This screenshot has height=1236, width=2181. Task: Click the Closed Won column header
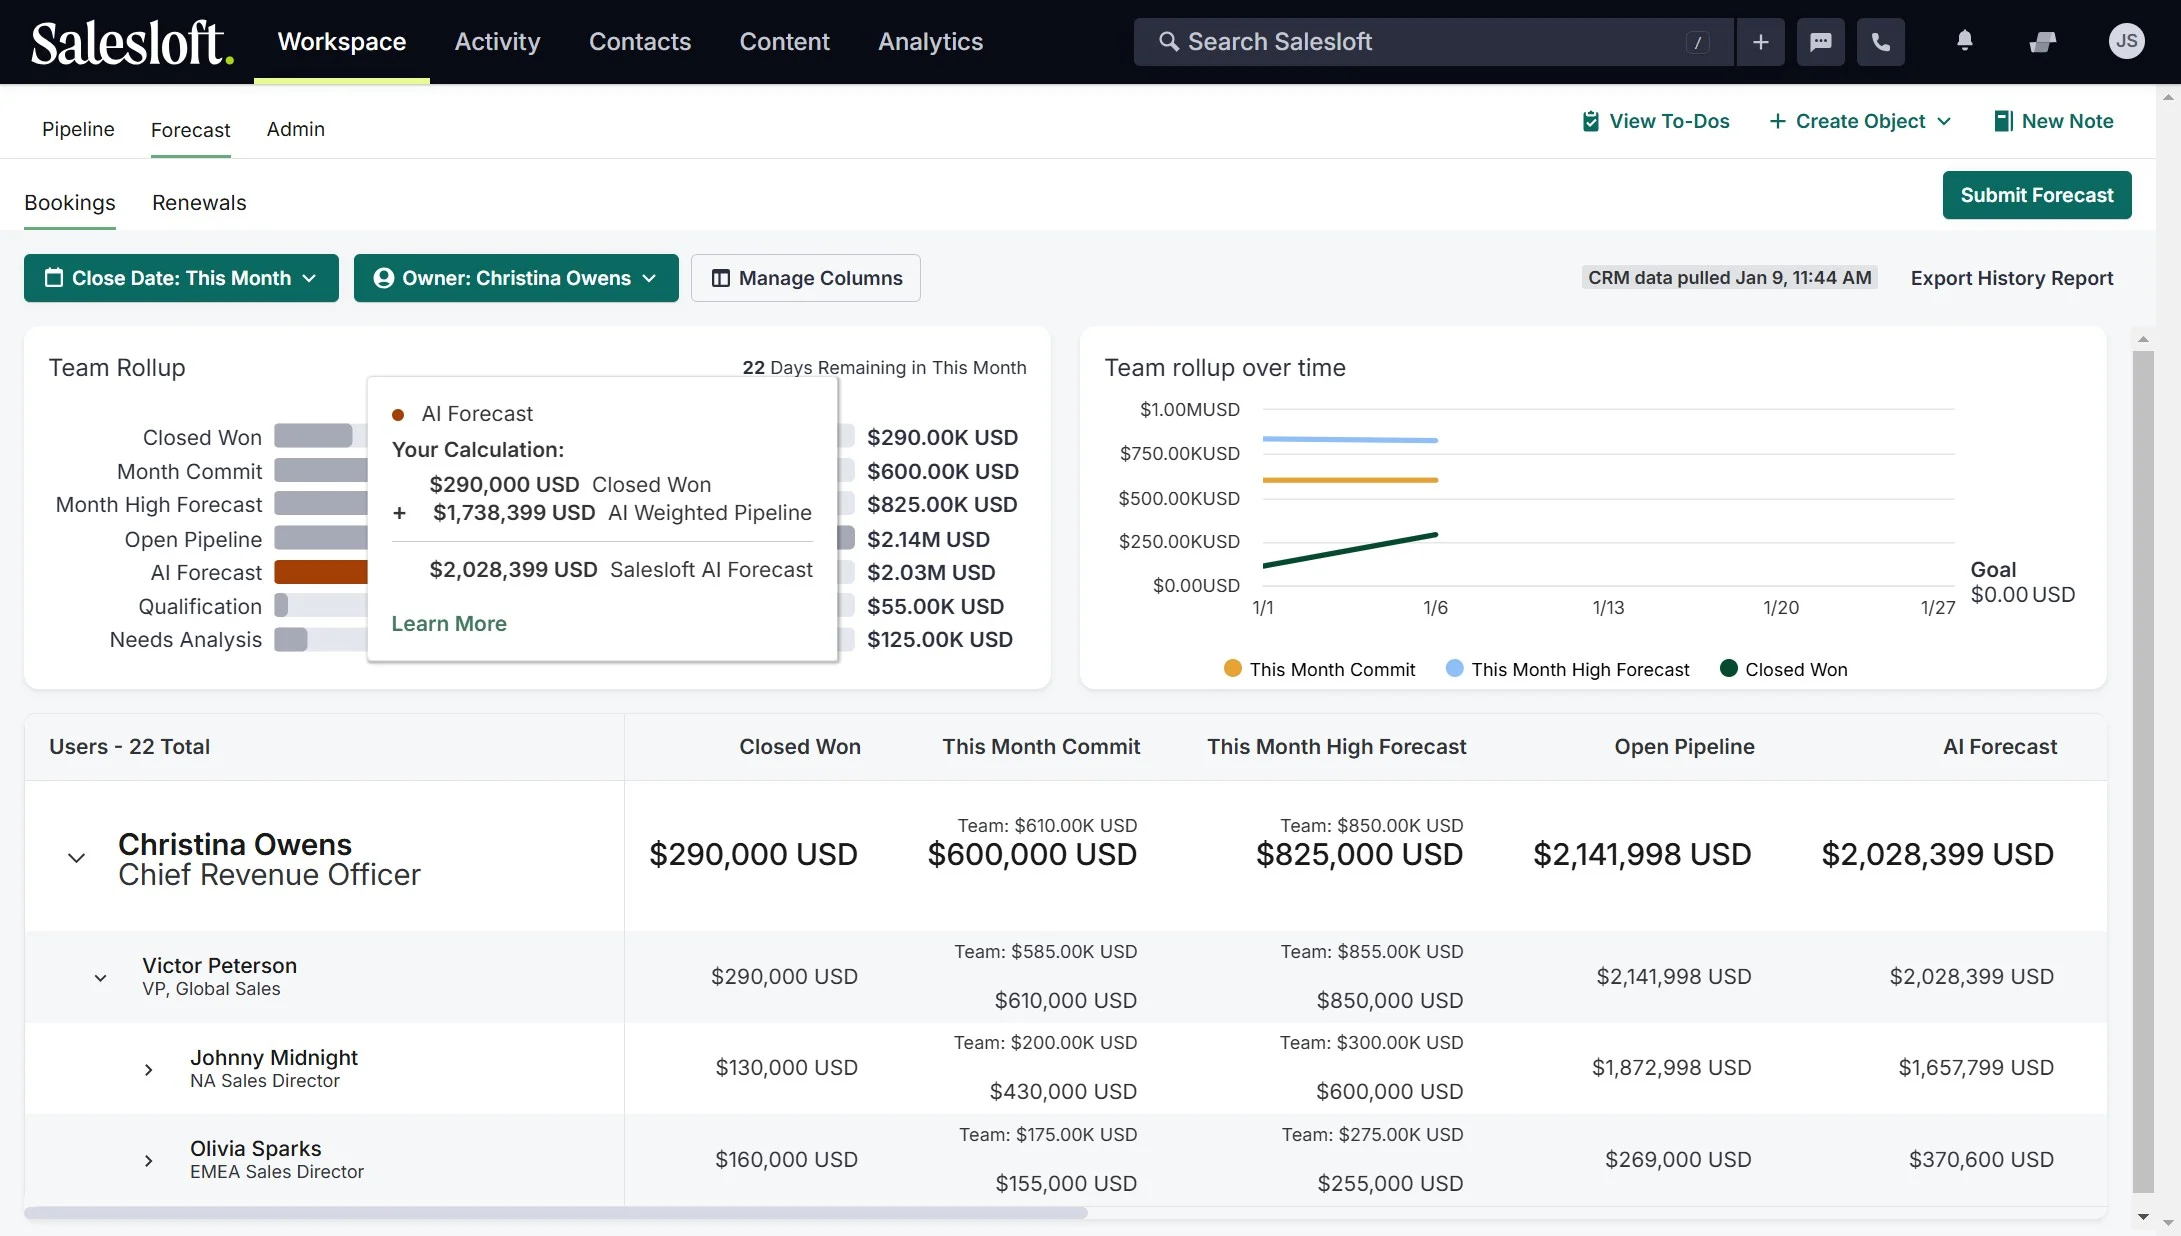tap(799, 747)
